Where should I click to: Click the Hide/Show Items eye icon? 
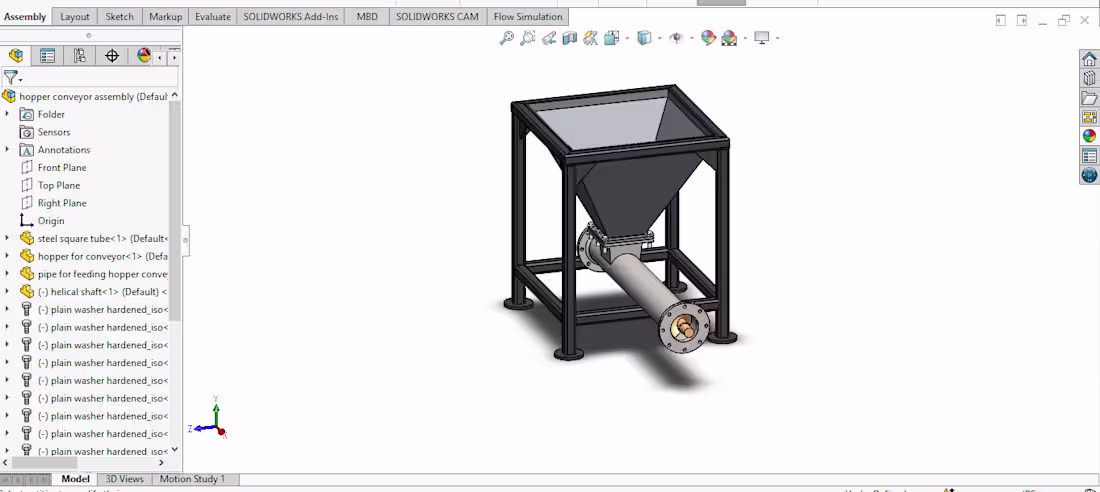[x=676, y=38]
